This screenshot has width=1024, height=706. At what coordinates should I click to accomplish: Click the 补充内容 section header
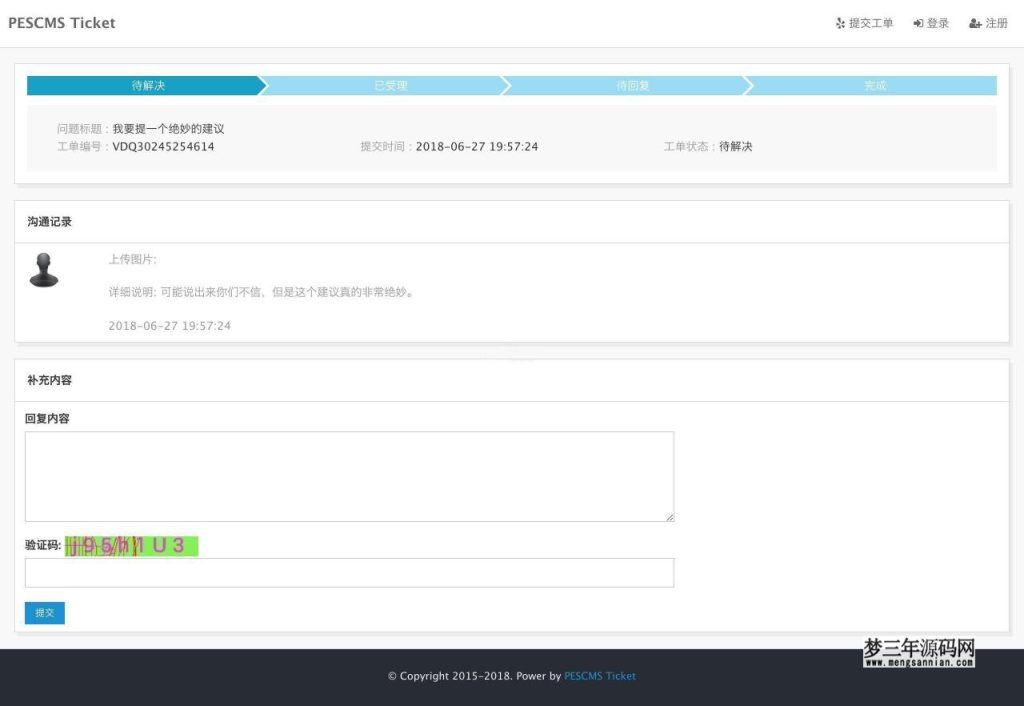pyautogui.click(x=48, y=380)
